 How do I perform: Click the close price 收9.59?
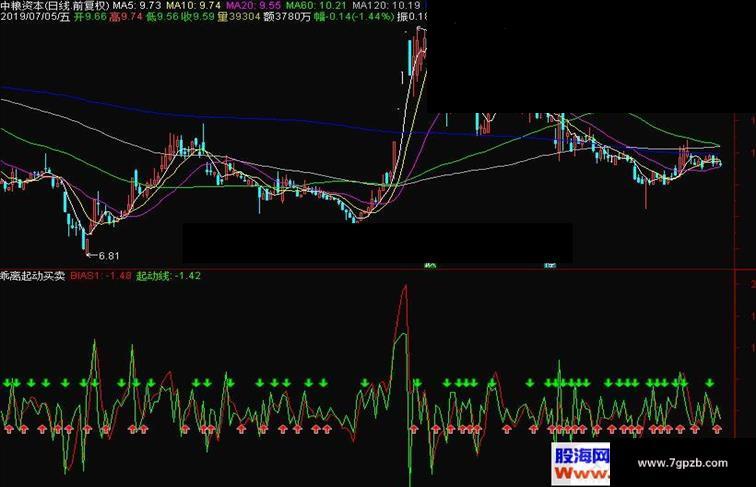pyautogui.click(x=198, y=17)
